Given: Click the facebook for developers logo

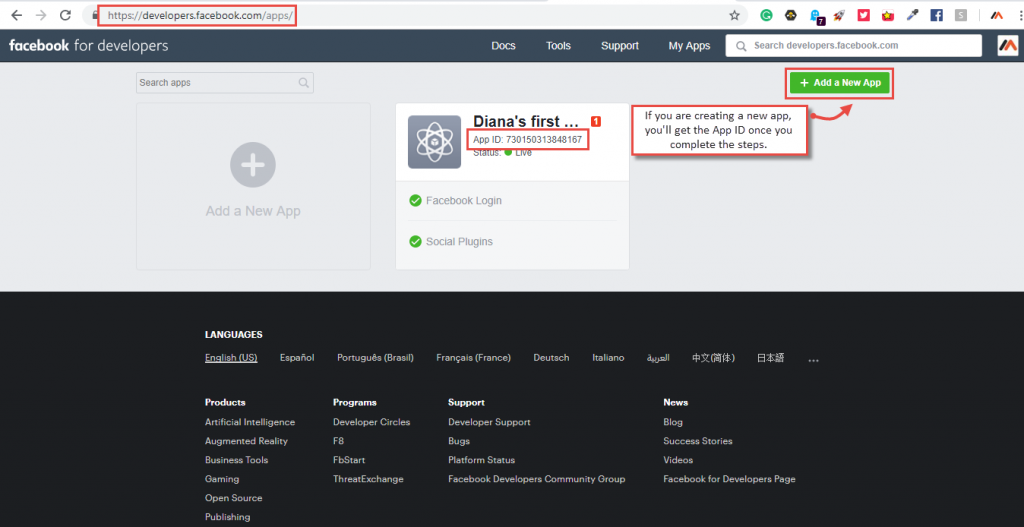Looking at the screenshot, I should 88,46.
